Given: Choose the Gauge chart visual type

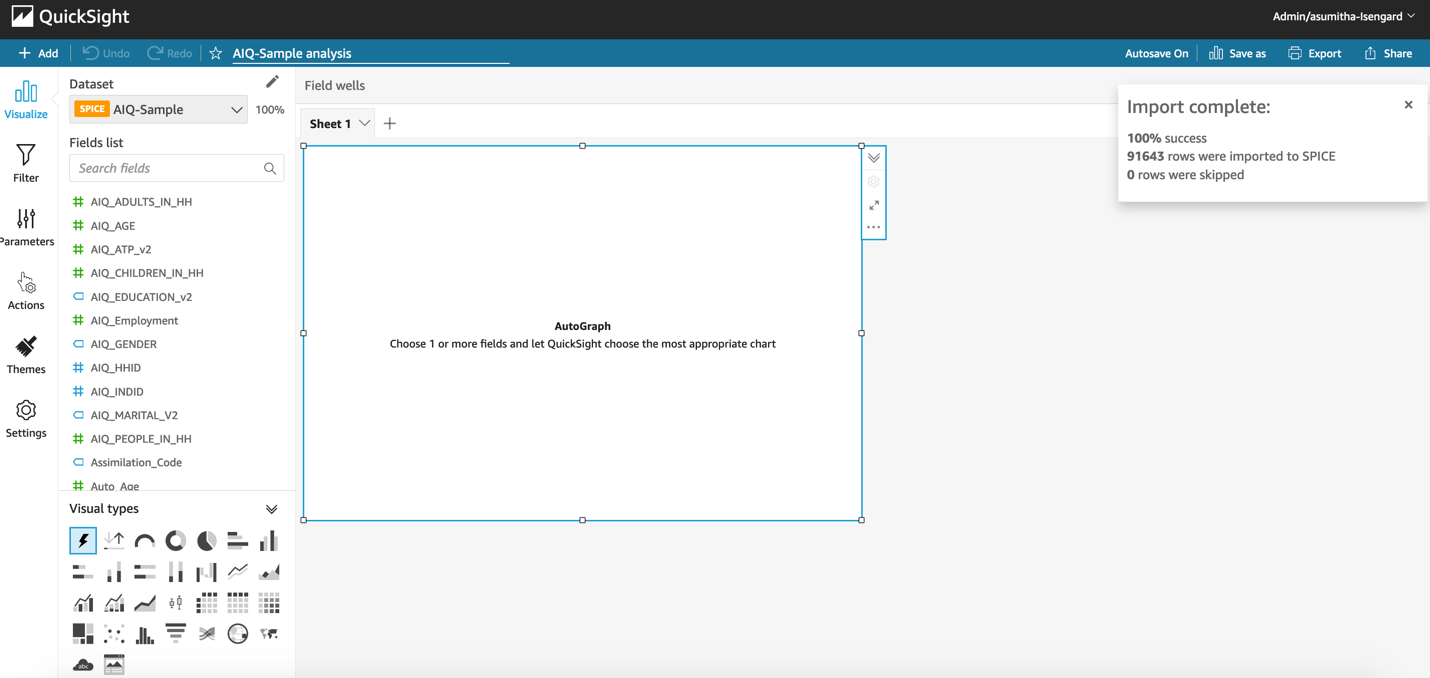Looking at the screenshot, I should (x=145, y=541).
